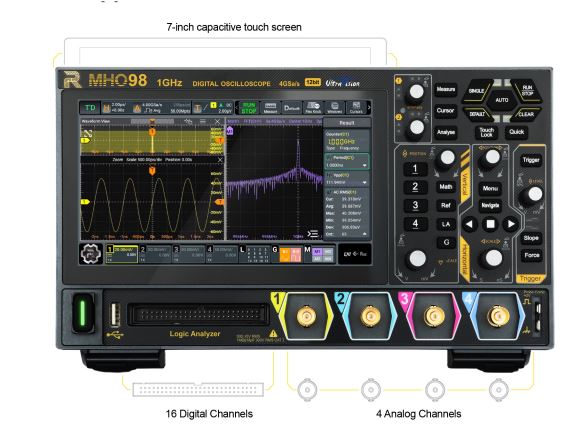Screen dimensions: 586x432
Task: Tap the TD status badge
Action: [x=90, y=108]
